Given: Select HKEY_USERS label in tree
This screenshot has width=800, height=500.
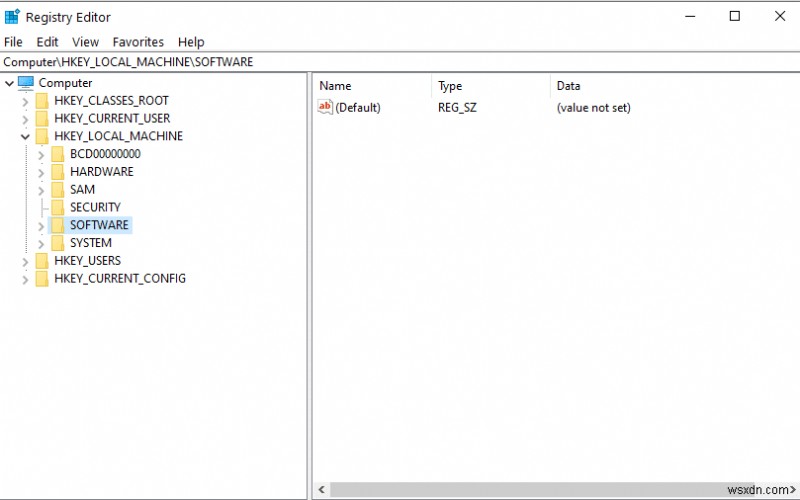Looking at the screenshot, I should (x=87, y=261).
